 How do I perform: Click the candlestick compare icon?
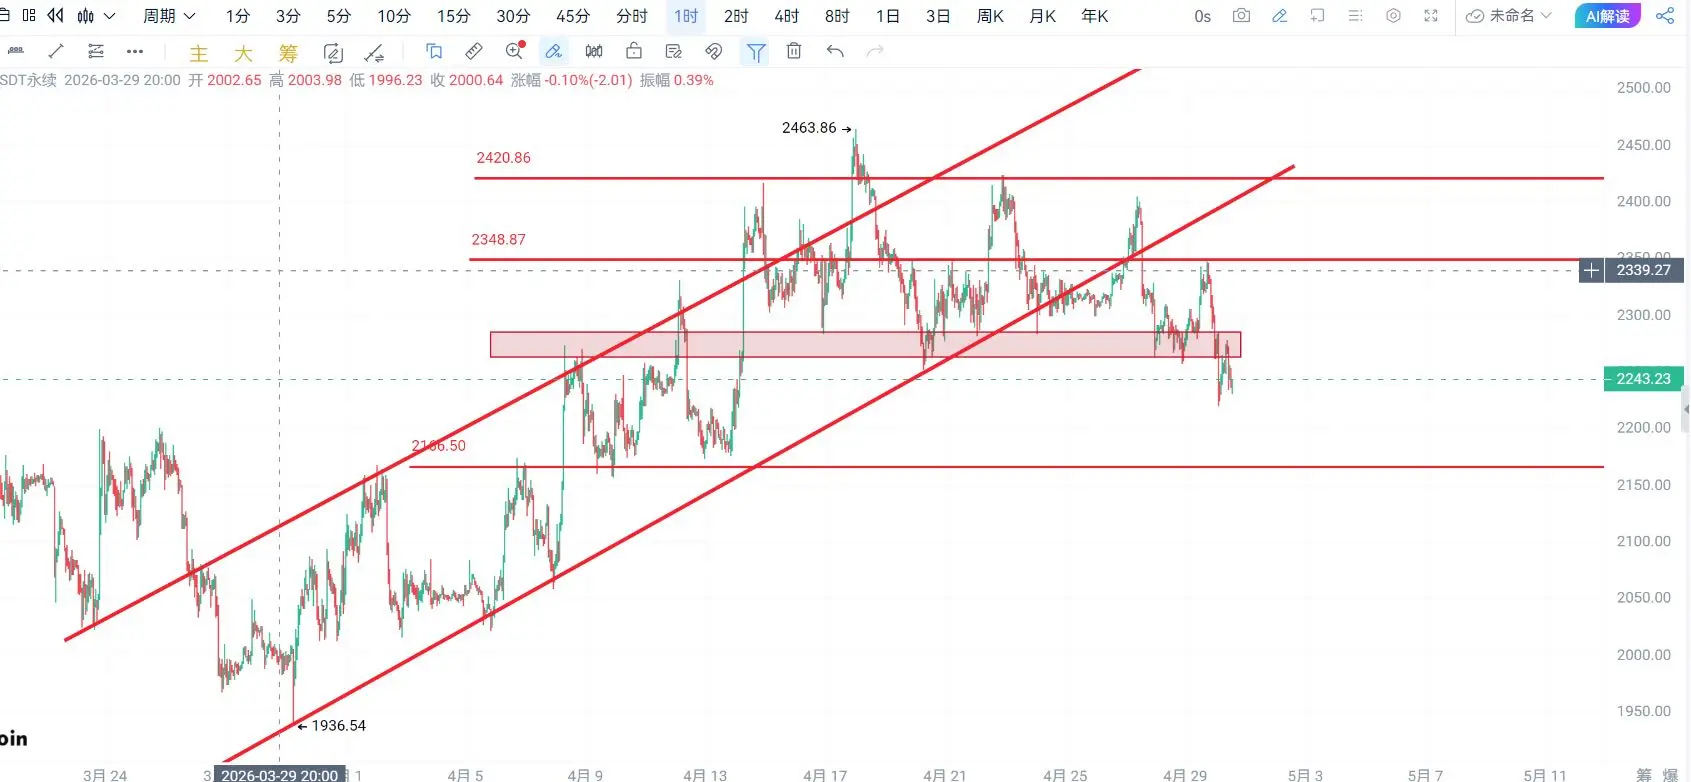coord(594,51)
